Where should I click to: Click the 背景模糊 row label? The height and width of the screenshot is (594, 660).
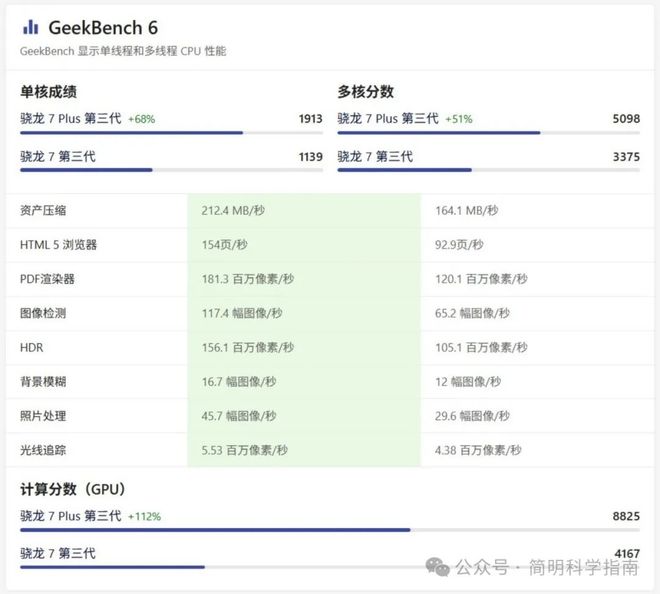(43, 382)
